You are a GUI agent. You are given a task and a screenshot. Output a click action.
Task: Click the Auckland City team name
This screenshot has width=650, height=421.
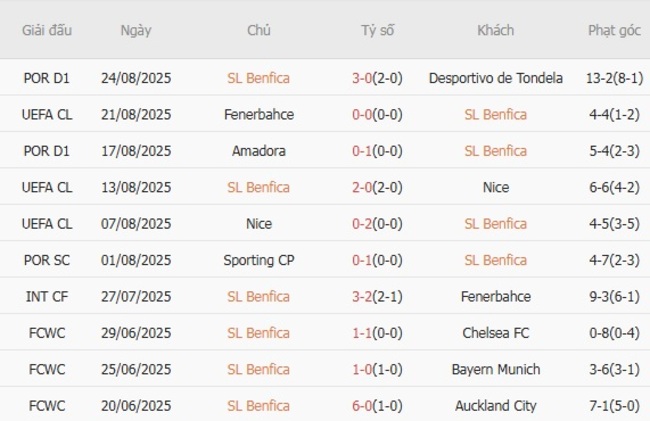click(x=495, y=406)
